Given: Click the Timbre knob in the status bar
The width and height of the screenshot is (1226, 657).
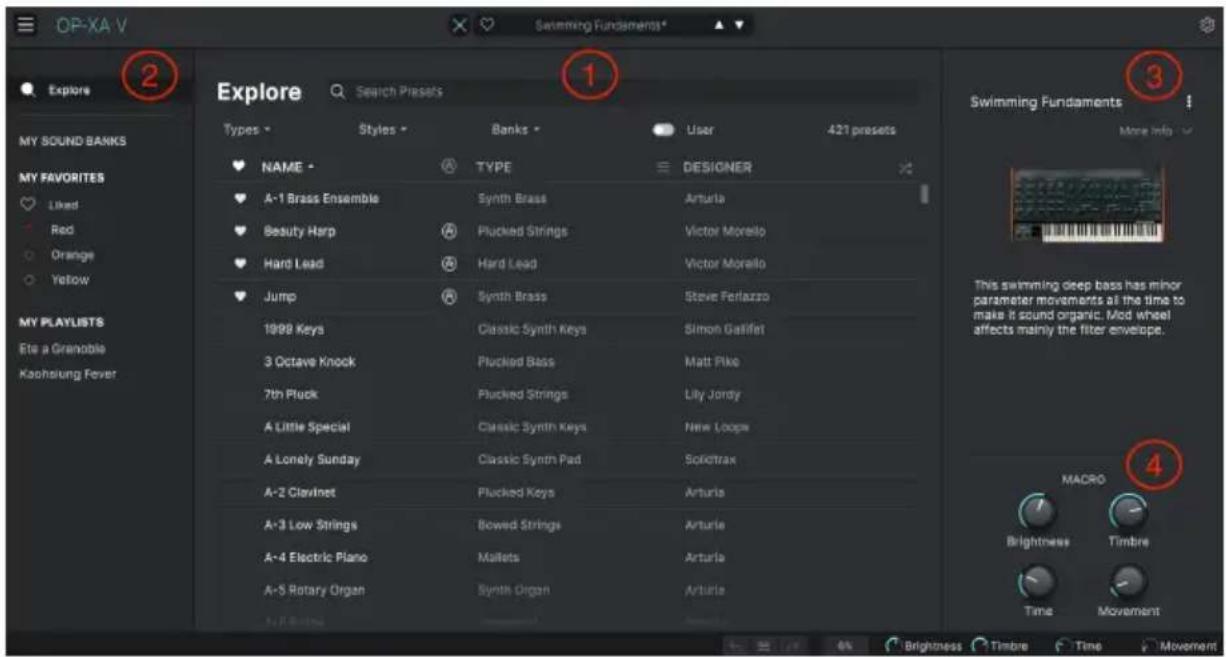Looking at the screenshot, I should [x=980, y=647].
